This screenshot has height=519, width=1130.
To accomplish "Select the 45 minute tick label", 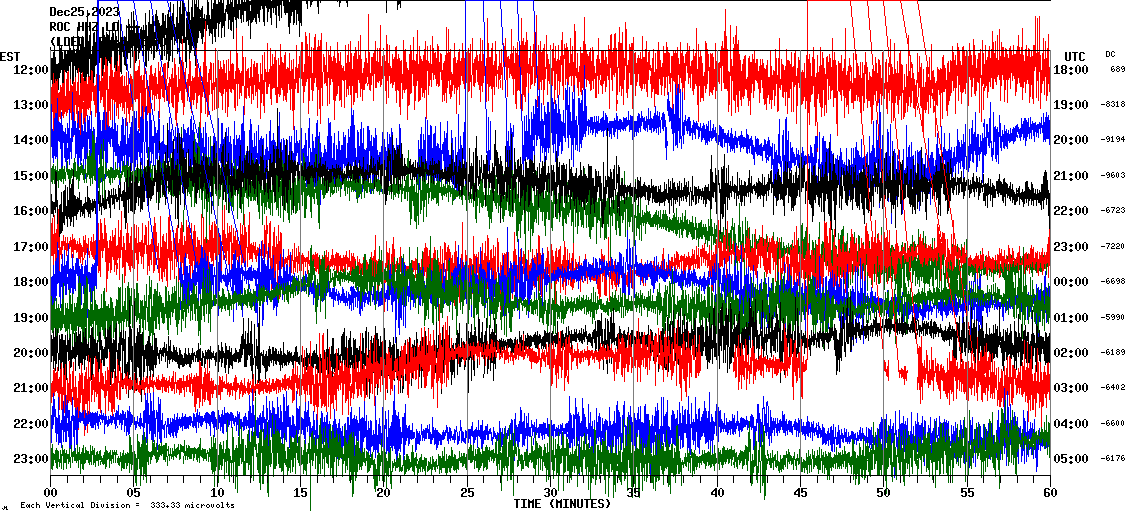I will point(800,493).
